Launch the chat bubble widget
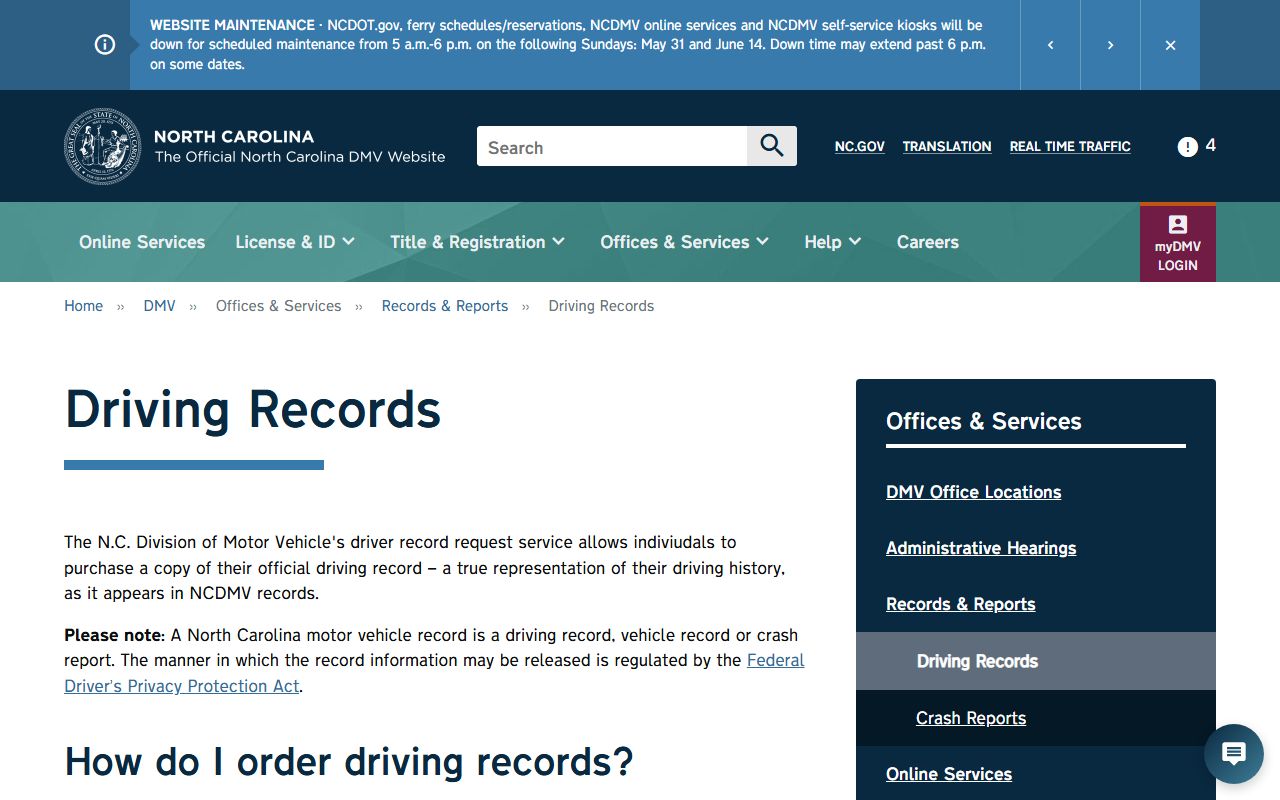The width and height of the screenshot is (1280, 800). (x=1234, y=754)
